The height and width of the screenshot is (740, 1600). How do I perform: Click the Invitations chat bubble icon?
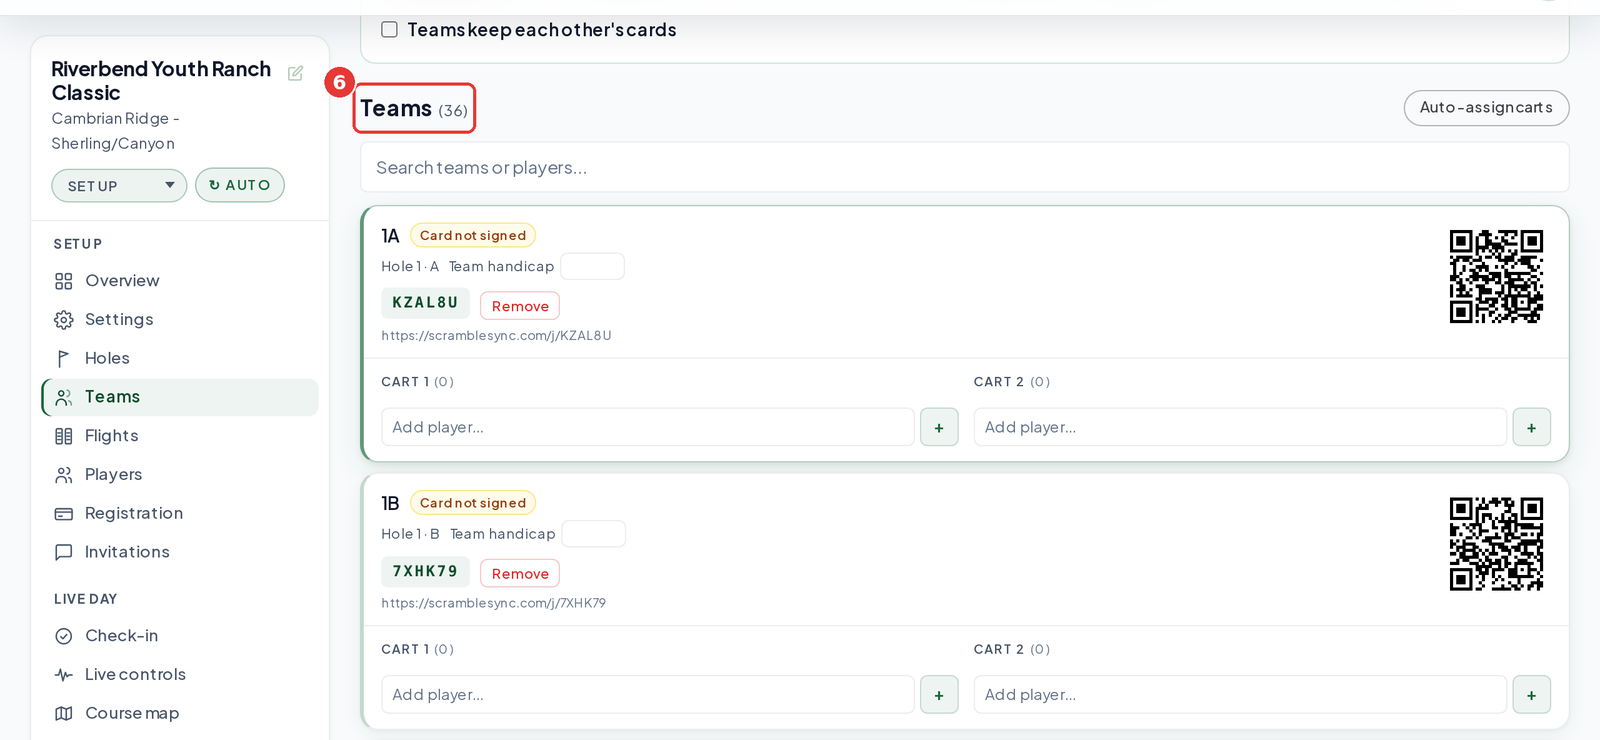click(x=64, y=552)
